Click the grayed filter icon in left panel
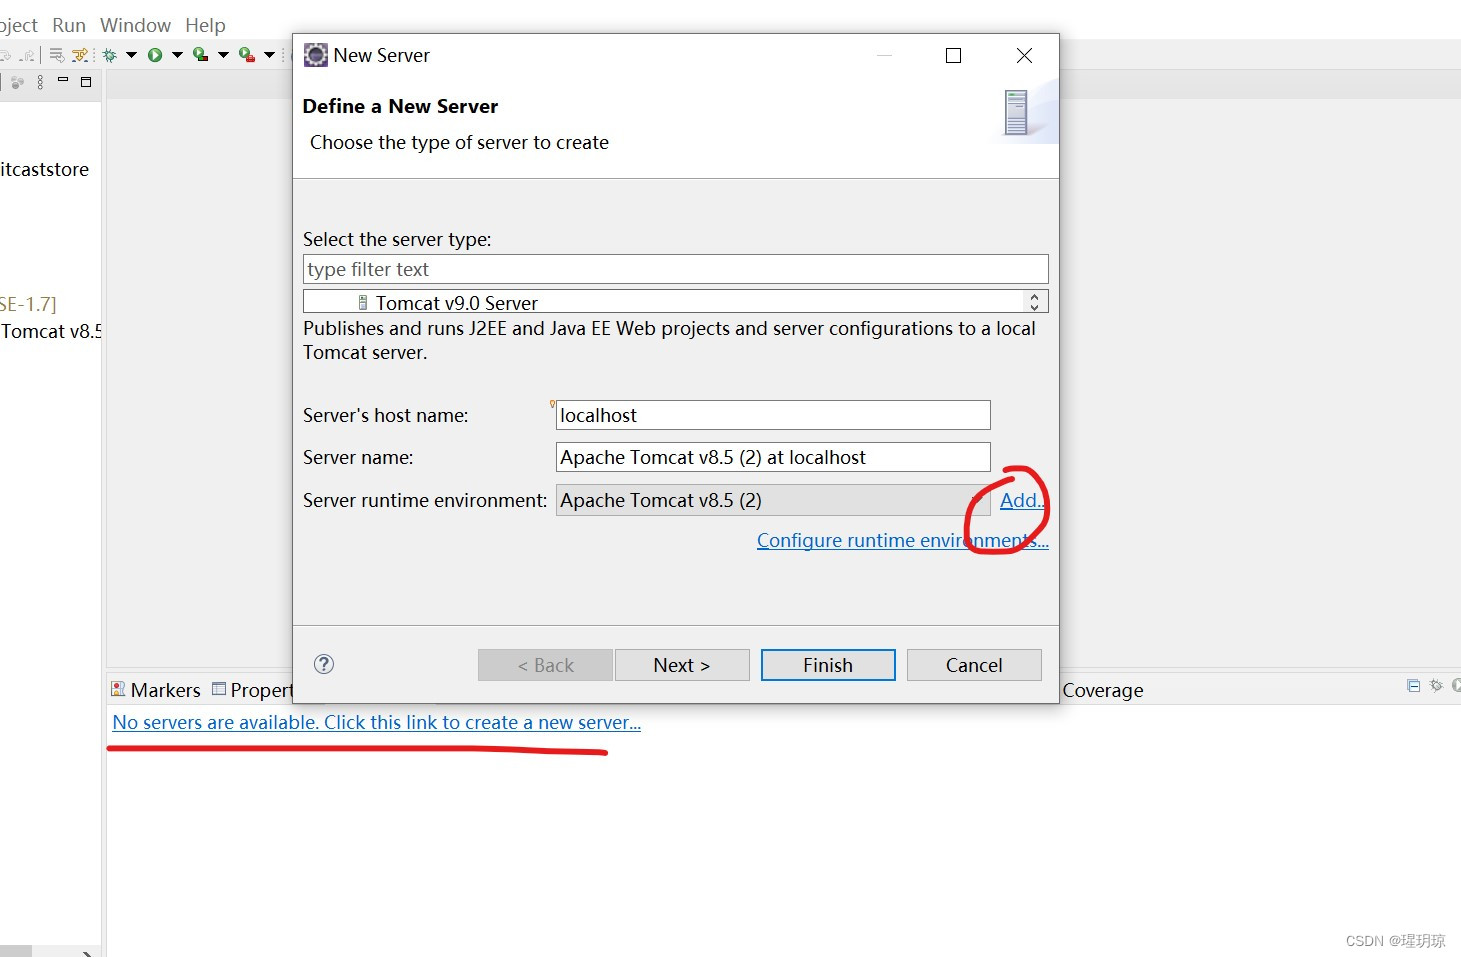 point(17,82)
